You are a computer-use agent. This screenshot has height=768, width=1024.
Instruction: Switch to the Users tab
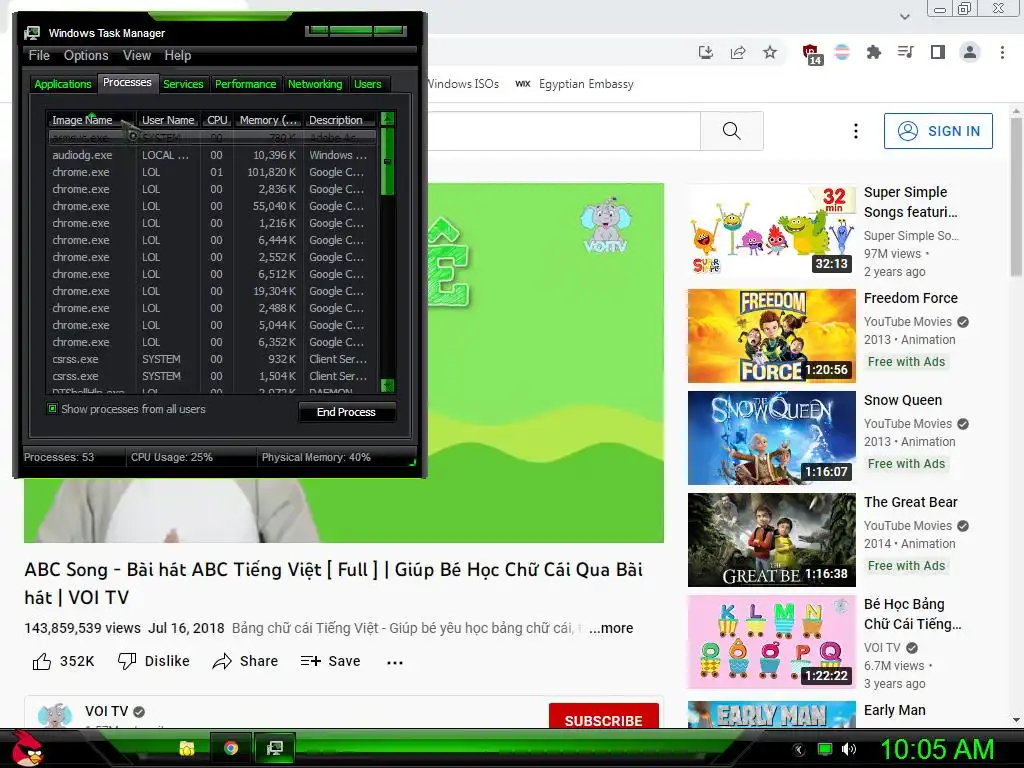[x=368, y=84]
